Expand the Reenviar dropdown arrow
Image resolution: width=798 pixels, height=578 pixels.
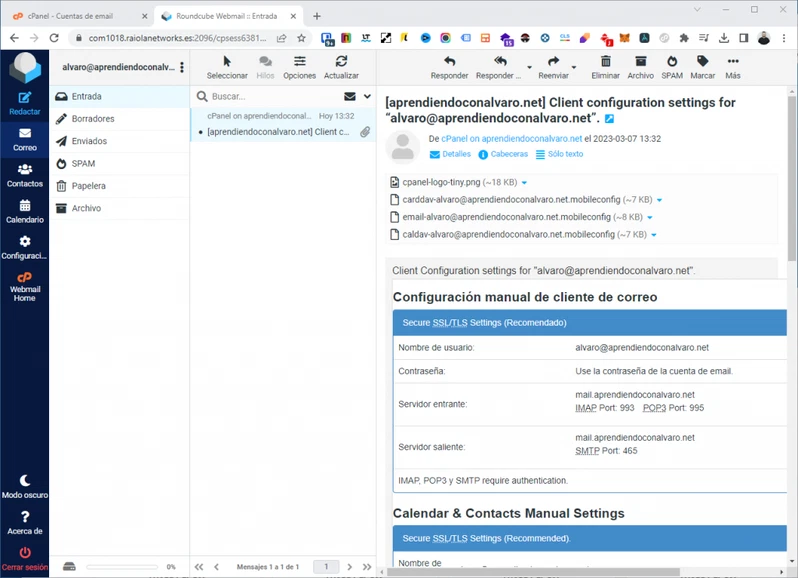pos(574,68)
